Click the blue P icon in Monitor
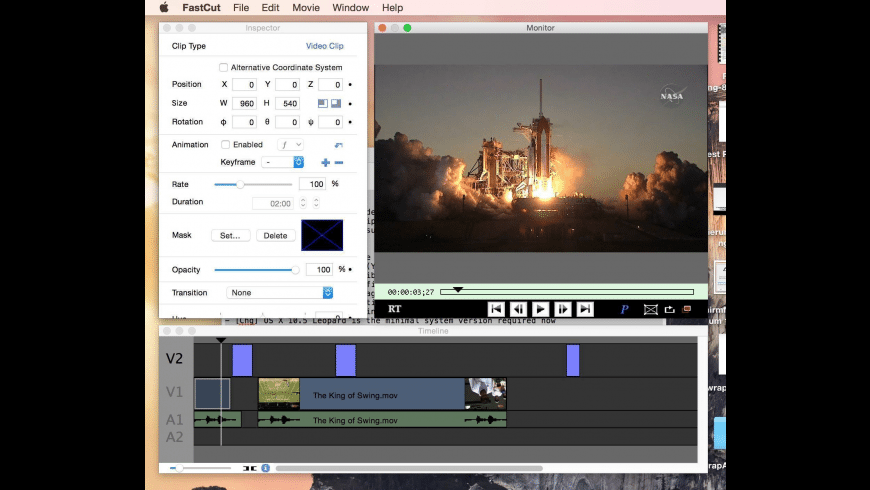 click(624, 309)
